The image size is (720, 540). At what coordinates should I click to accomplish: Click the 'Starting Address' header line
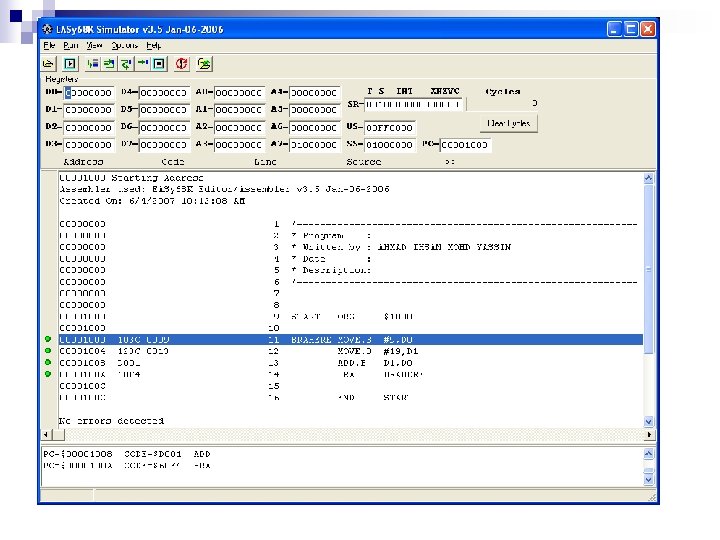pos(131,178)
